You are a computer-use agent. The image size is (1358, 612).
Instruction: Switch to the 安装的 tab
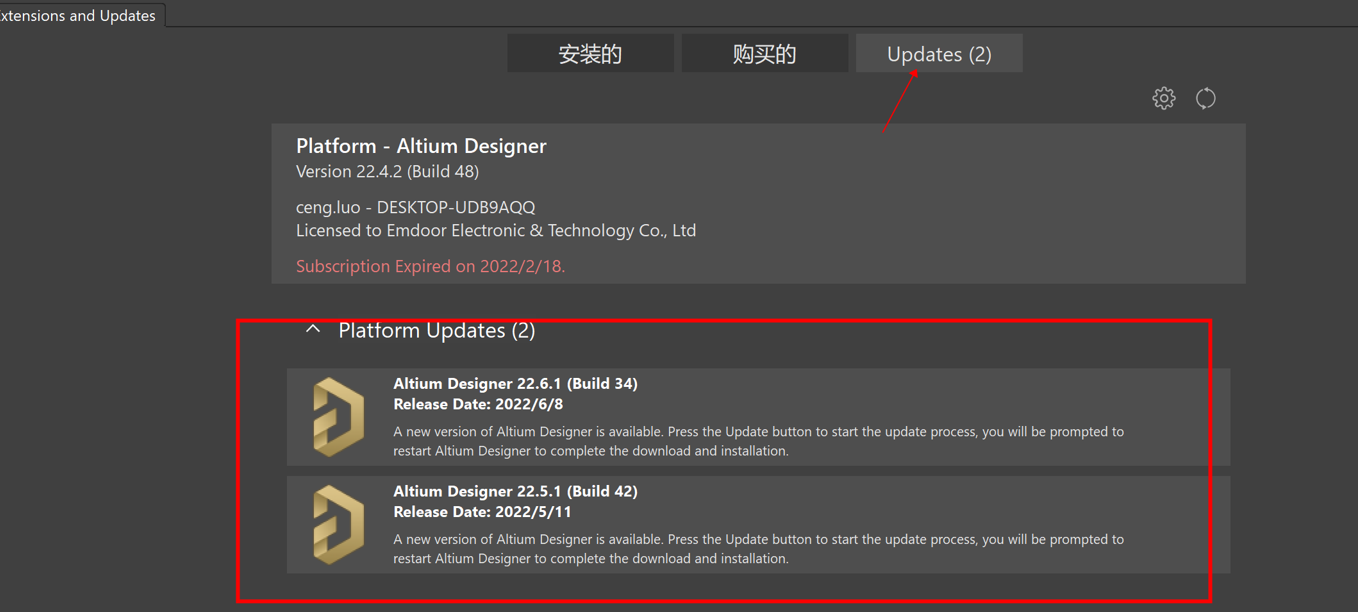590,54
